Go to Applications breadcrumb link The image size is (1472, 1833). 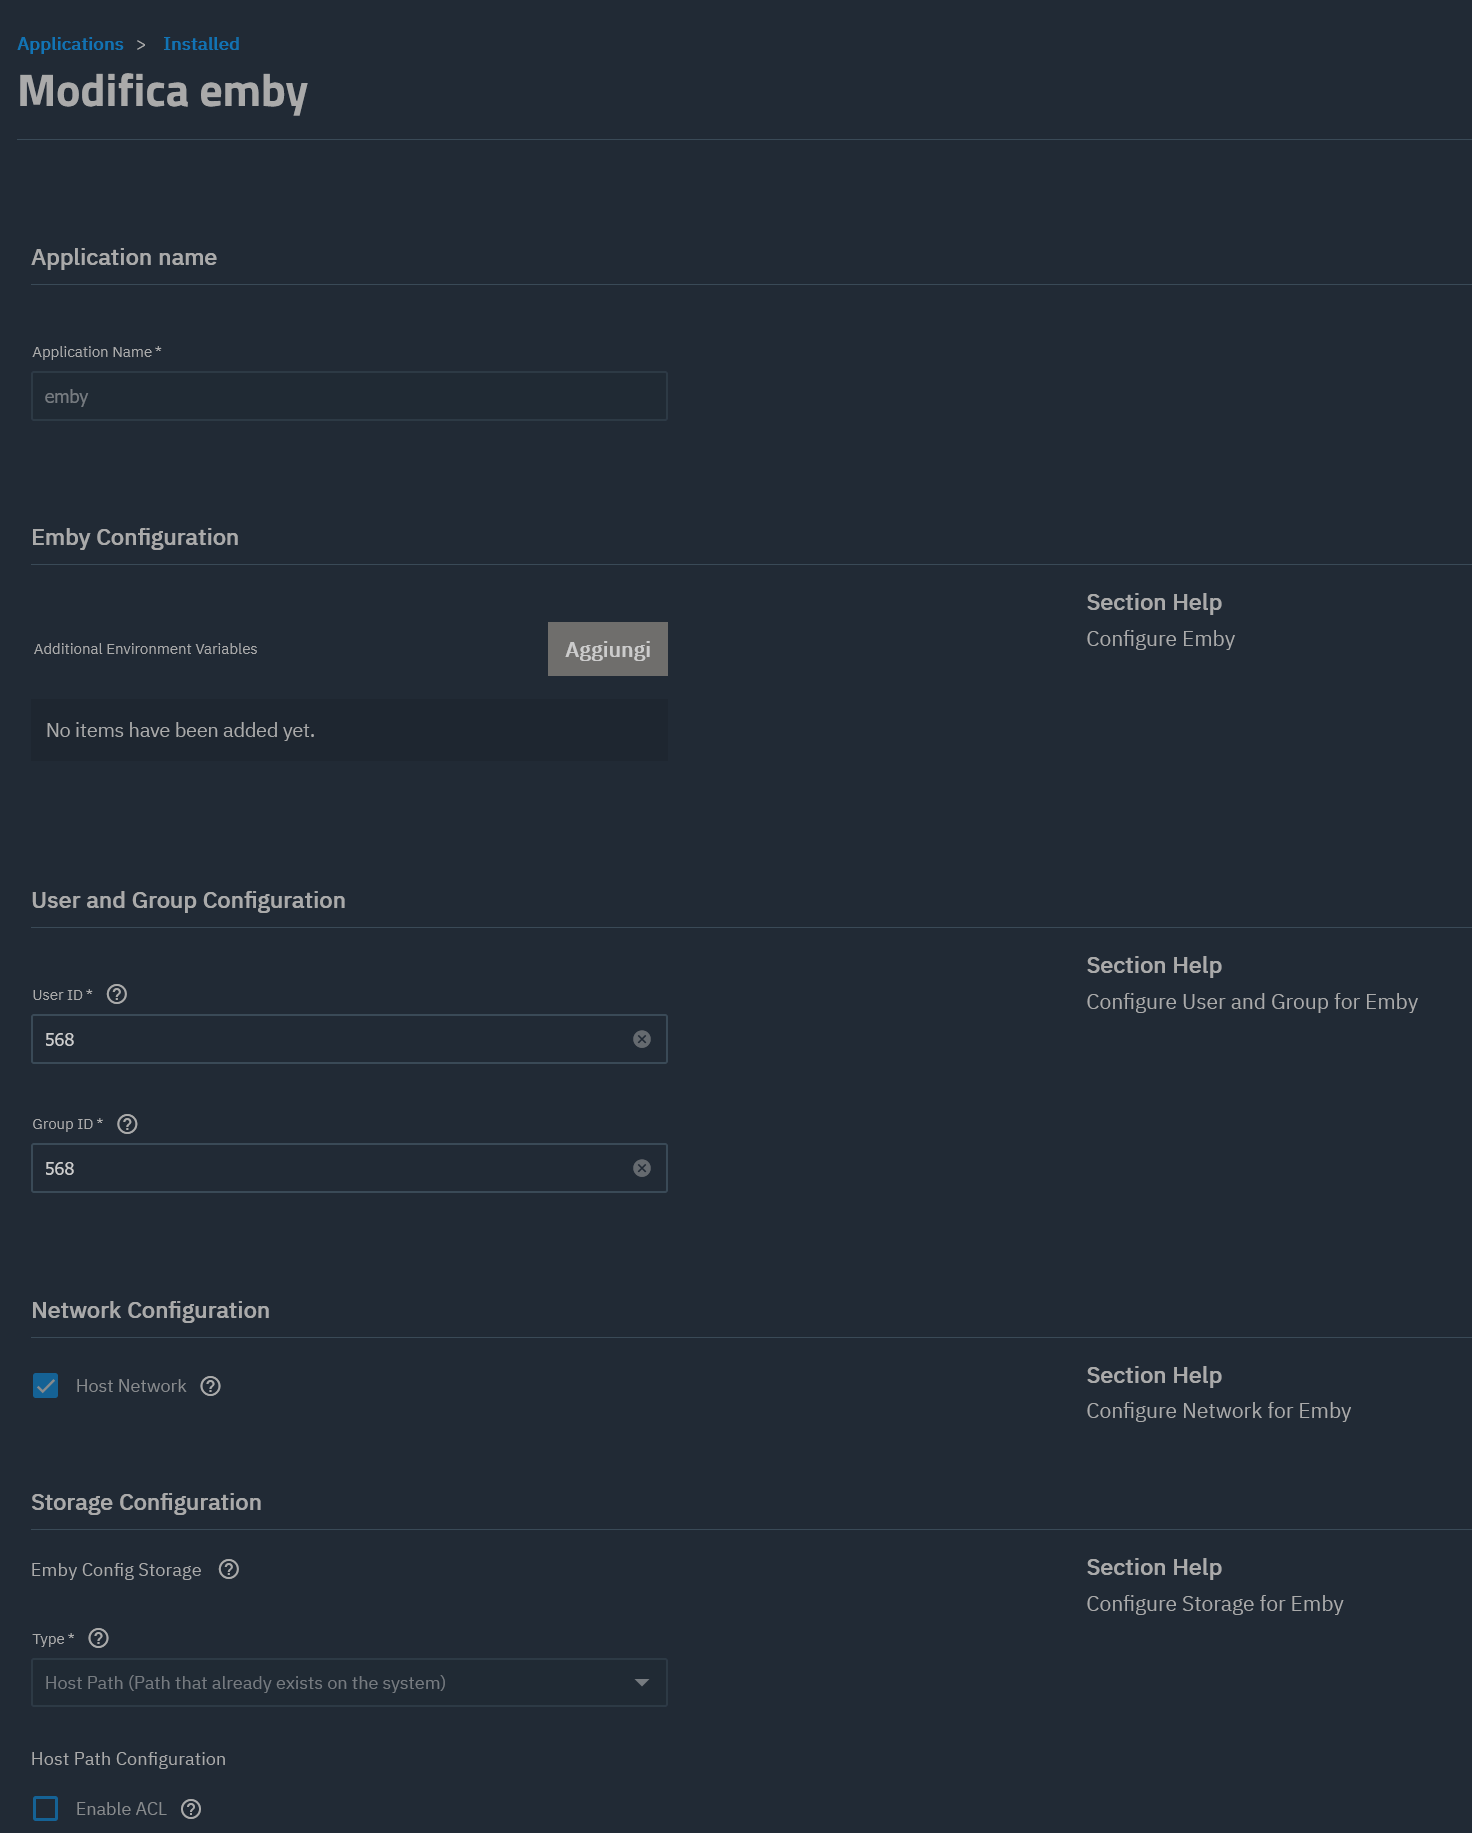click(x=70, y=44)
